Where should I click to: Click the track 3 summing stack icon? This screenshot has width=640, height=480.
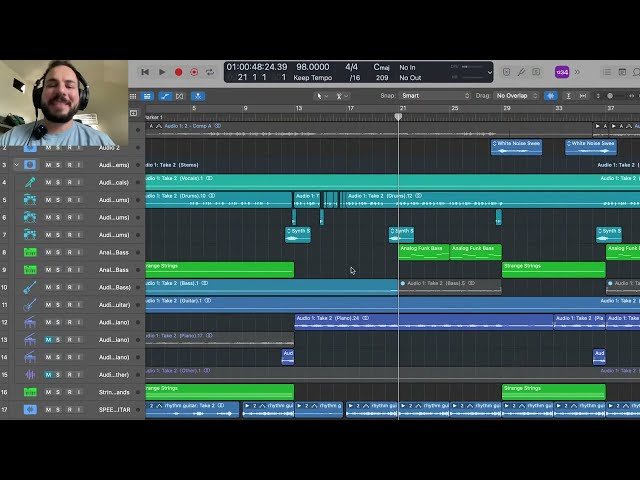(x=30, y=165)
